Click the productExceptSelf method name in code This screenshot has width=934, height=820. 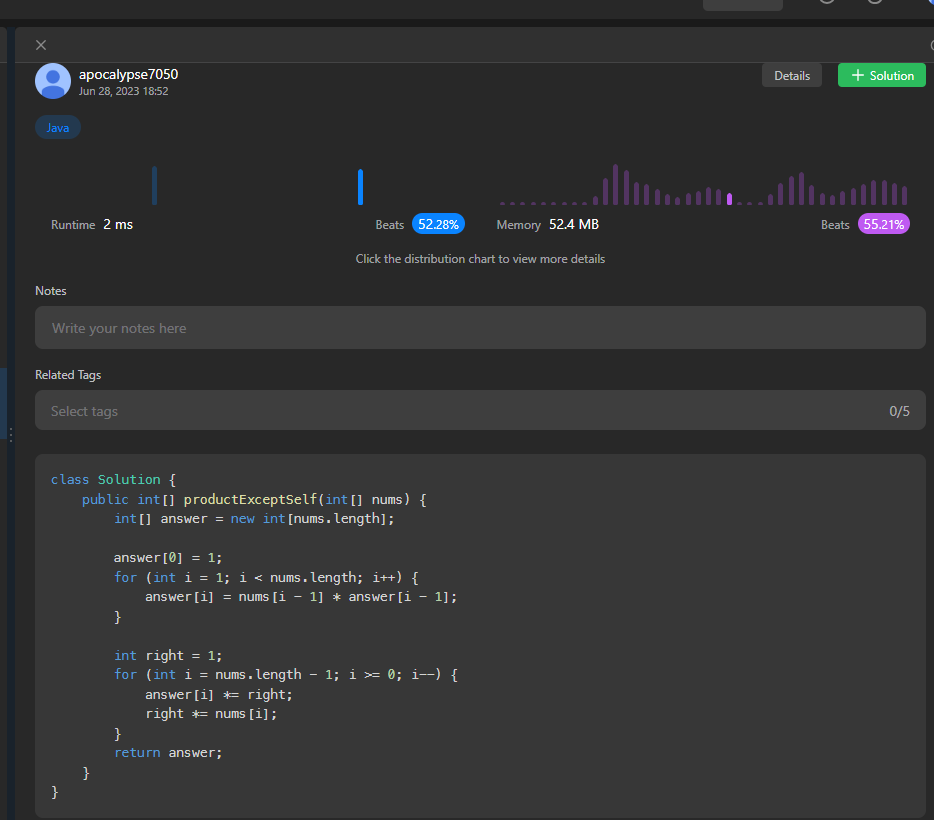(250, 499)
